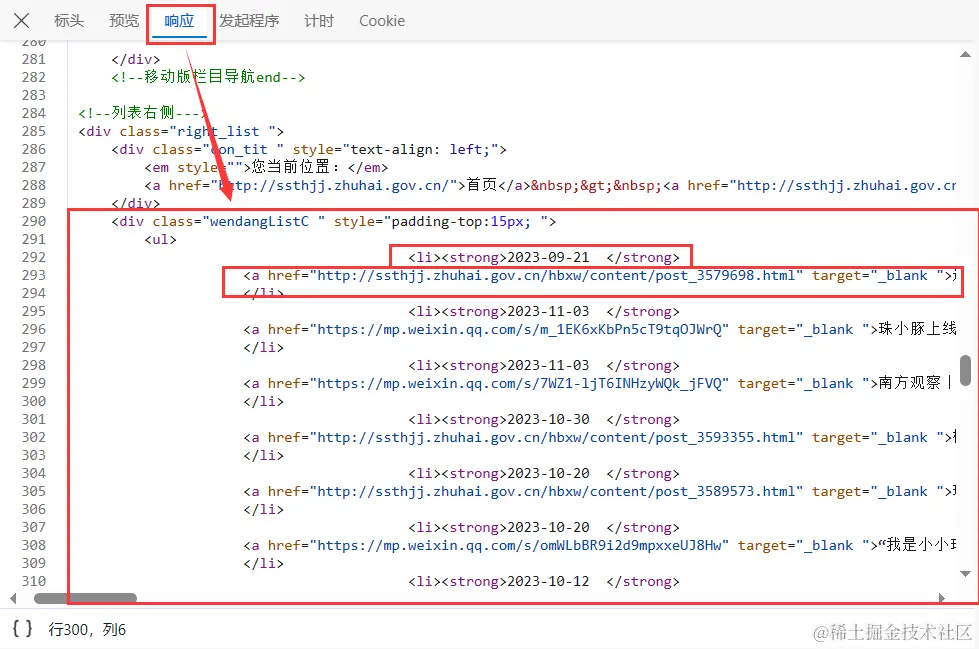Click the 7WZ1-ljT6INHzyWQk_jFVQ weixin URL
The height and width of the screenshot is (649, 979).
click(520, 383)
